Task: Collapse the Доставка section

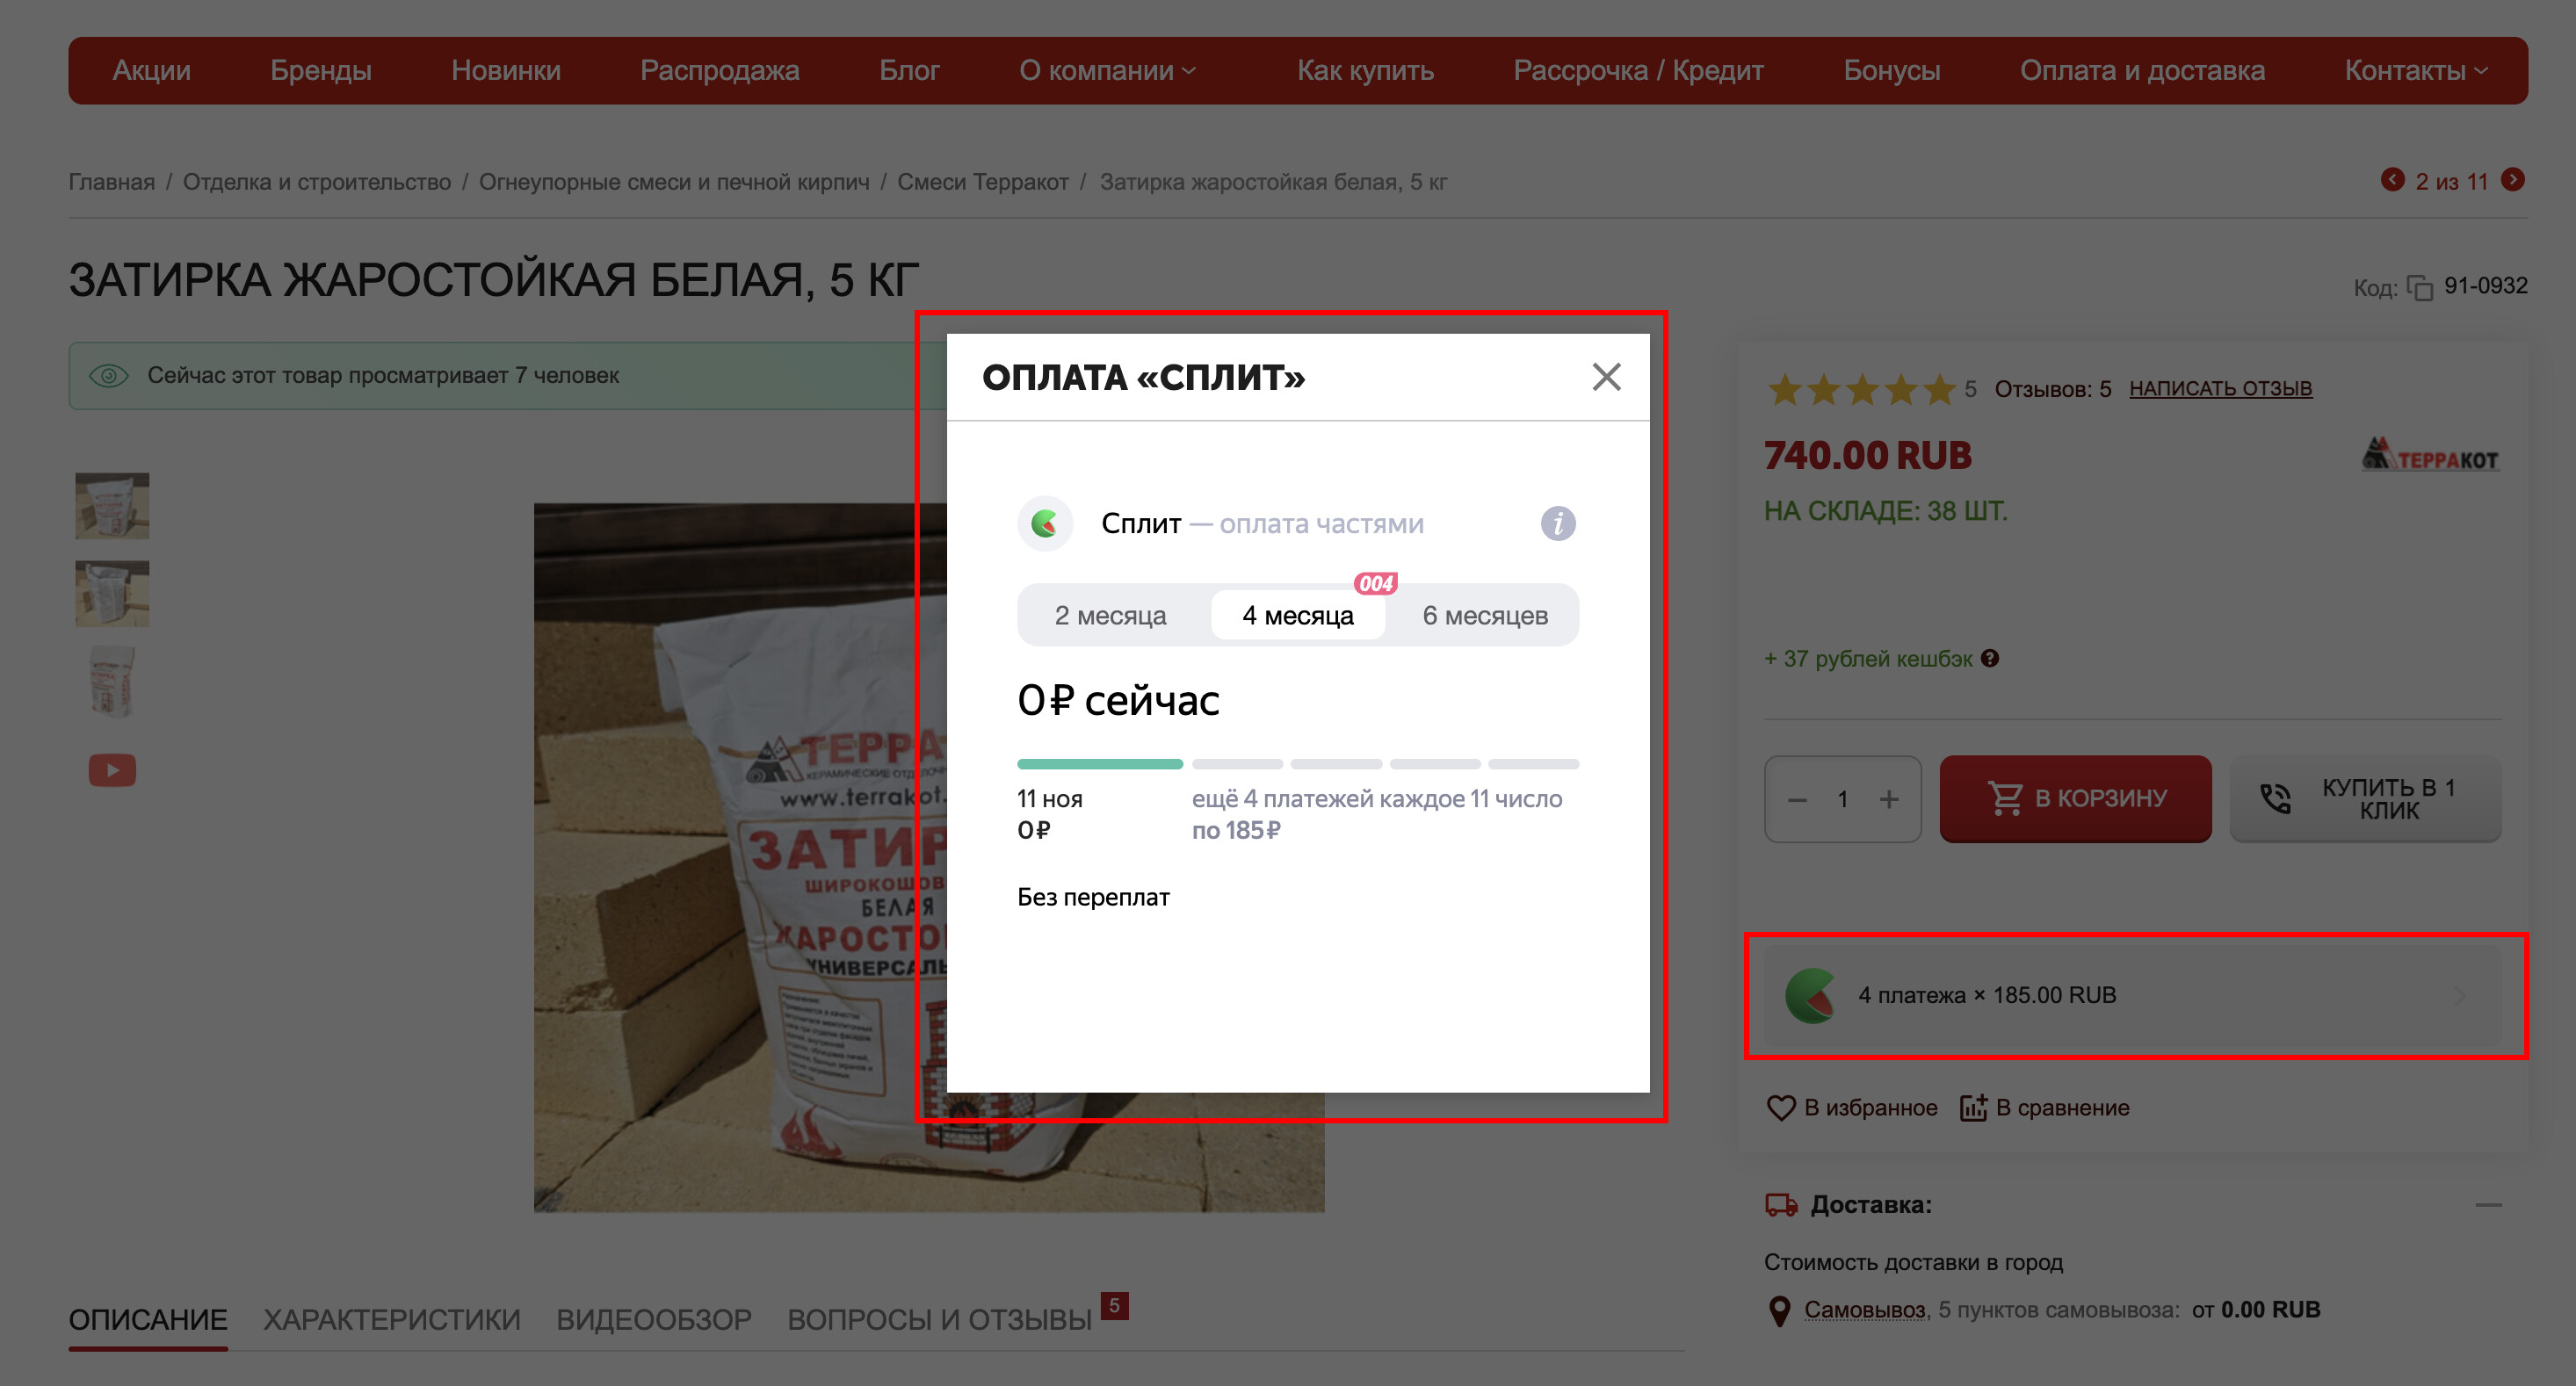Action: coord(2488,1204)
